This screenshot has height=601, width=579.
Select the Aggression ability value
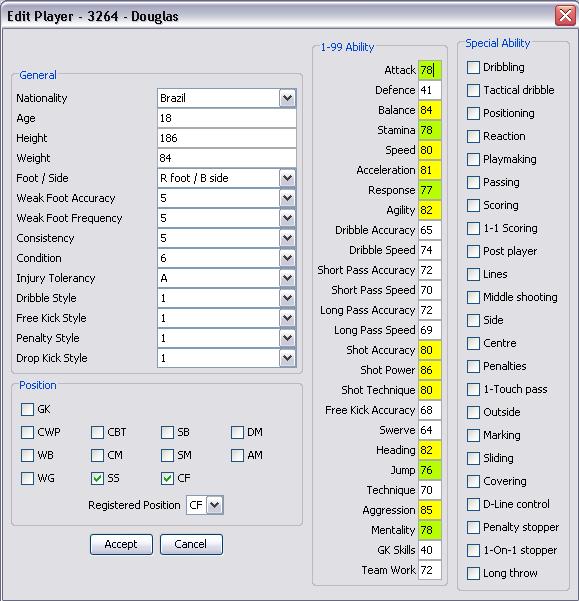pyautogui.click(x=430, y=510)
